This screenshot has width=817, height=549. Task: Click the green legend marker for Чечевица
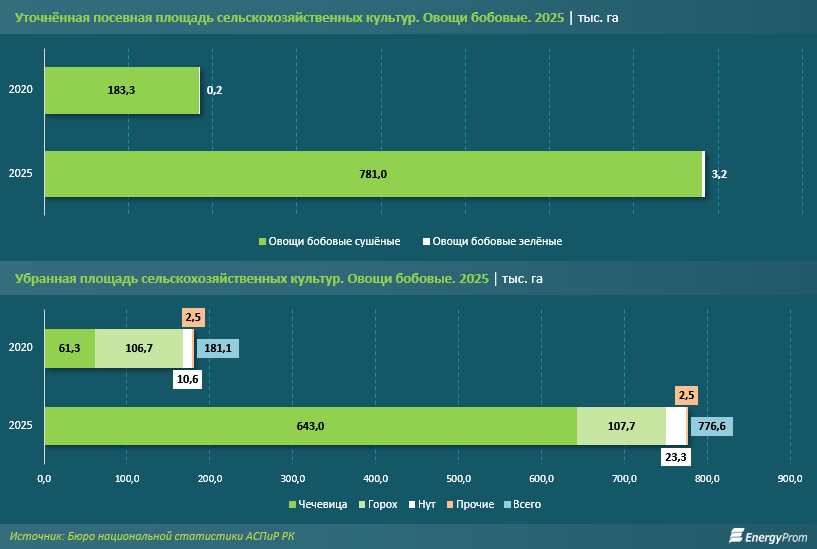click(292, 503)
